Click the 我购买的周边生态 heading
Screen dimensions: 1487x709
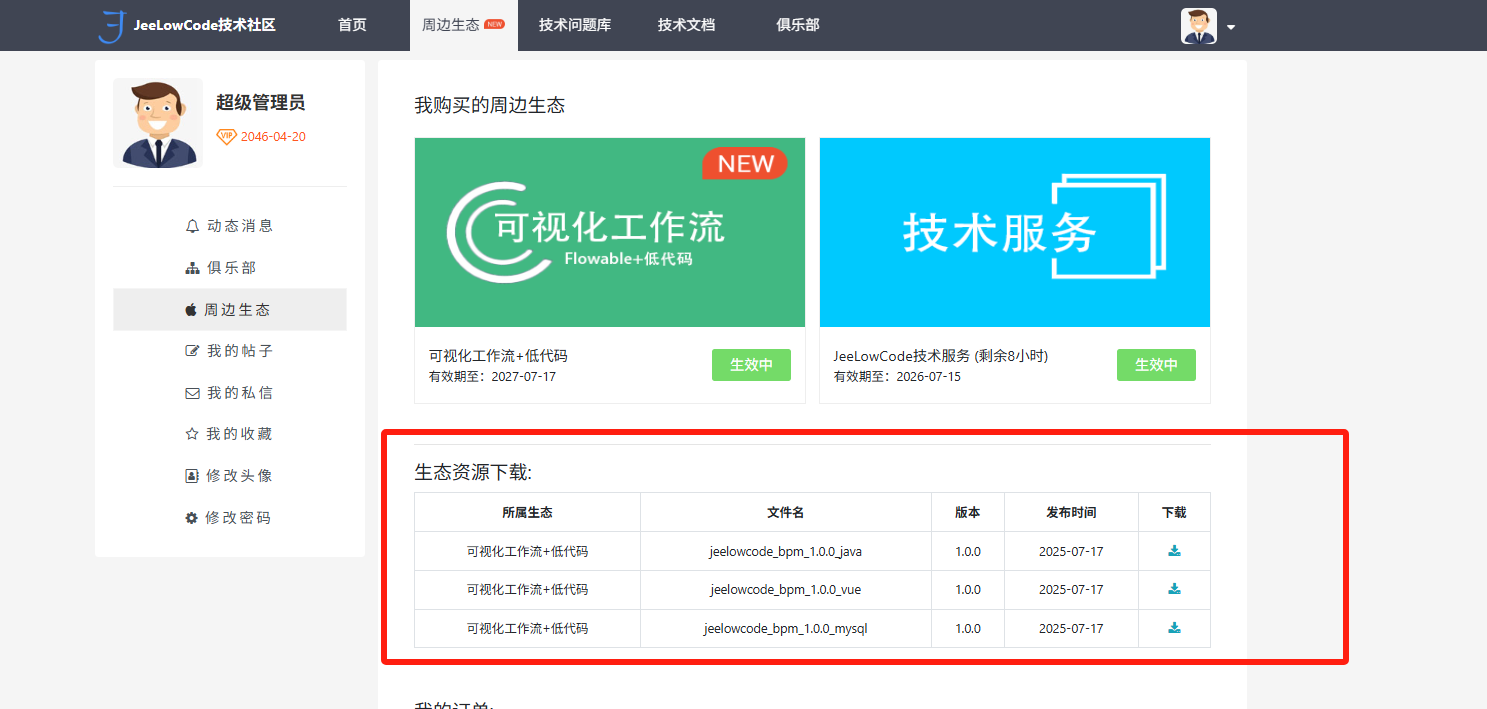(490, 105)
